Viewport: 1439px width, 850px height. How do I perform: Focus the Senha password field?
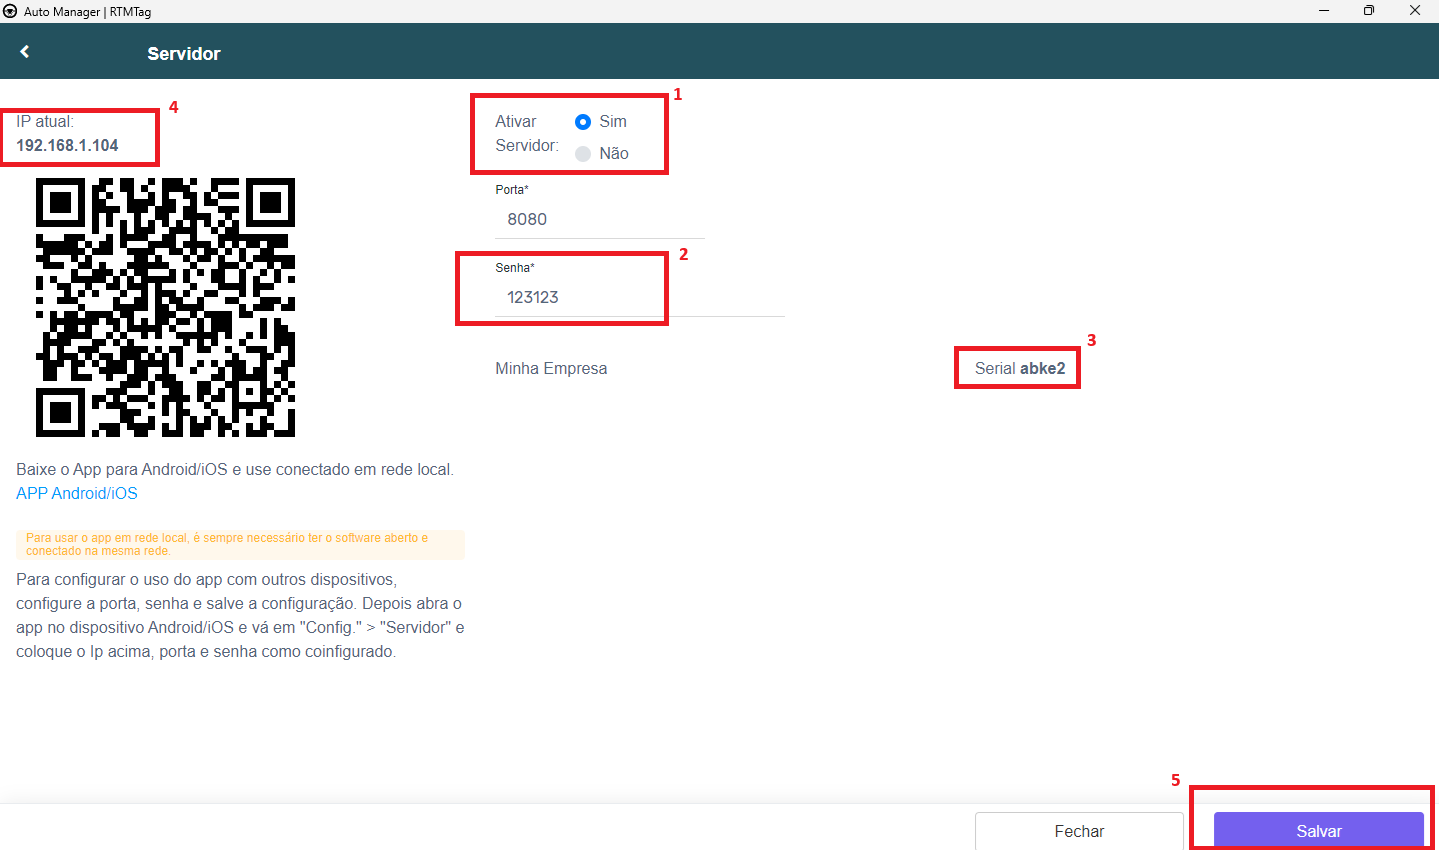(x=600, y=297)
